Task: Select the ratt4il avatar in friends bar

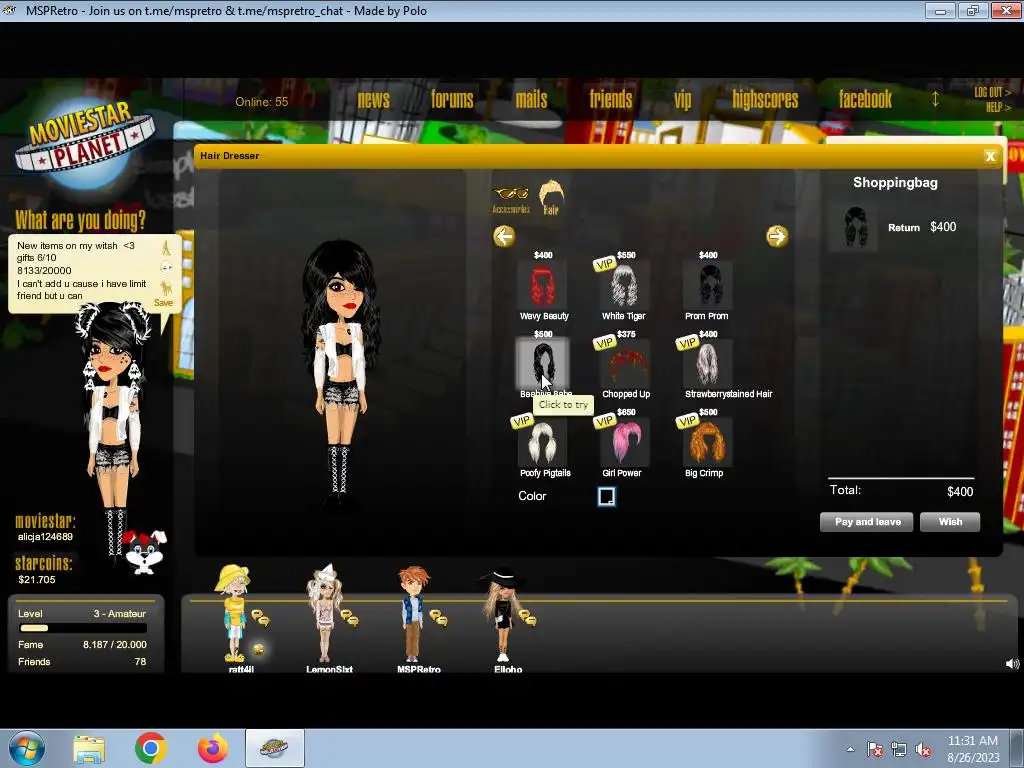Action: coord(234,613)
